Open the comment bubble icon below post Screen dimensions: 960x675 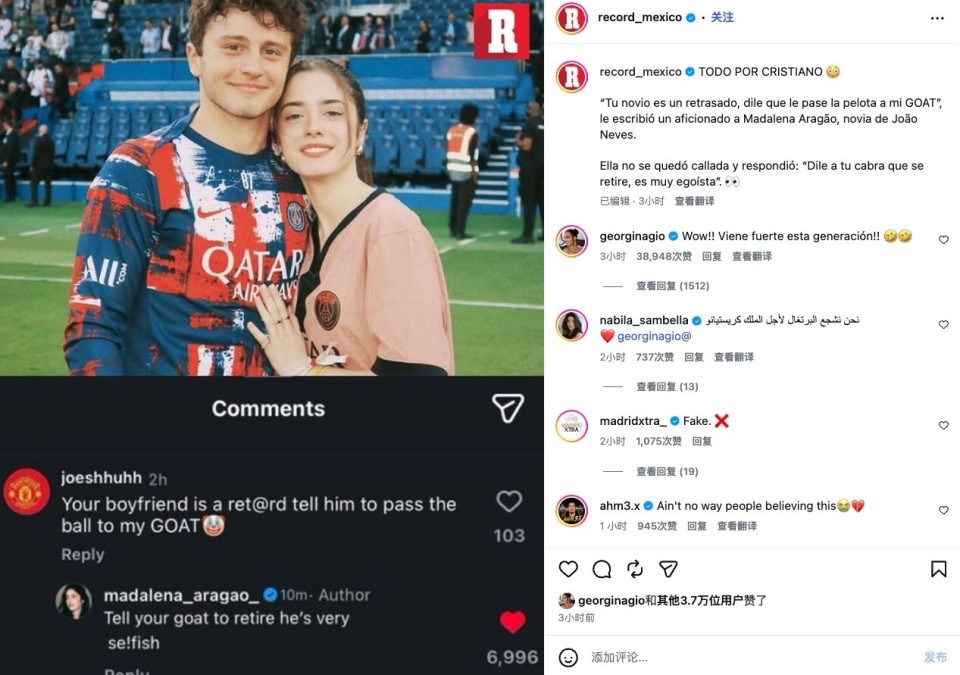602,569
